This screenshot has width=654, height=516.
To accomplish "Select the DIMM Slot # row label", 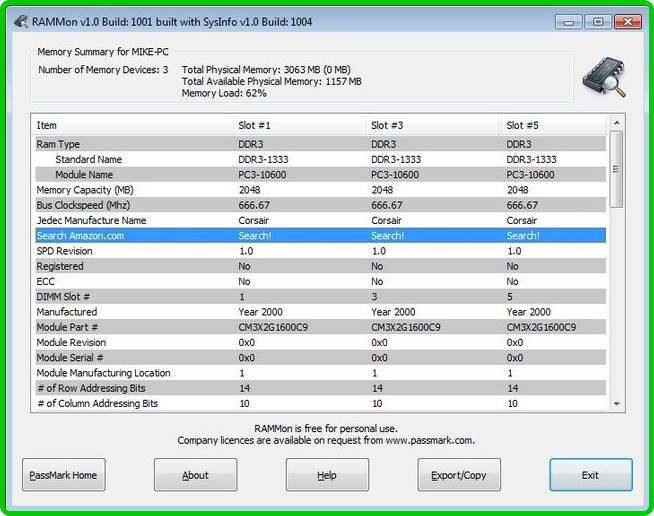I will 63,297.
